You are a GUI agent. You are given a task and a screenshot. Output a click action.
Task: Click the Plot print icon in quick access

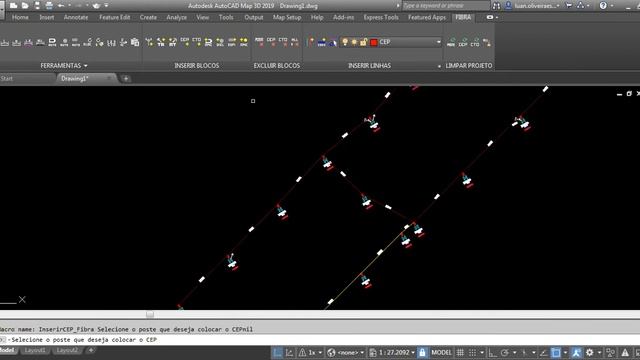pyautogui.click(x=49, y=6)
